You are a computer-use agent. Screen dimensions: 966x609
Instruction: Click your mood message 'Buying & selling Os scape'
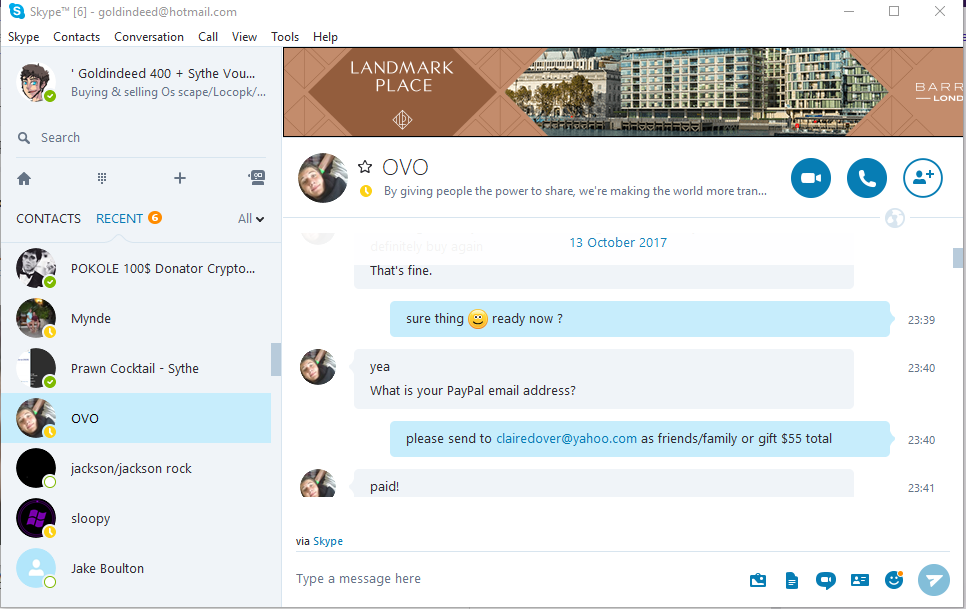point(168,92)
